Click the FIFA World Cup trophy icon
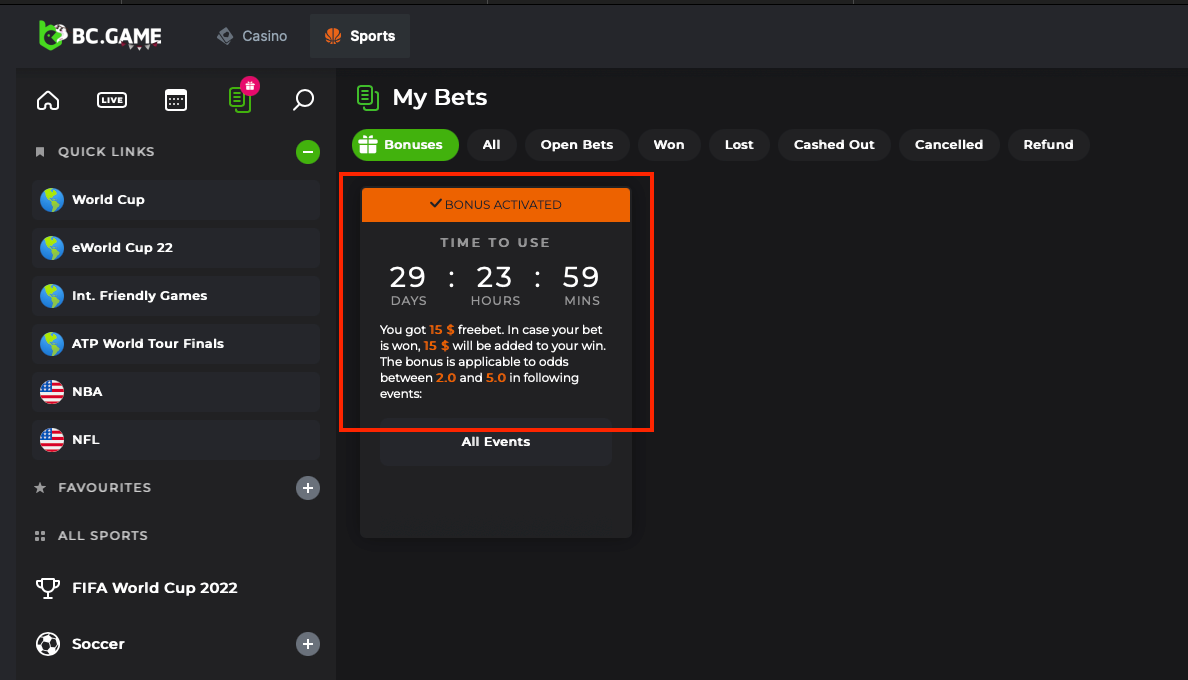Image resolution: width=1188 pixels, height=680 pixels. [x=47, y=588]
